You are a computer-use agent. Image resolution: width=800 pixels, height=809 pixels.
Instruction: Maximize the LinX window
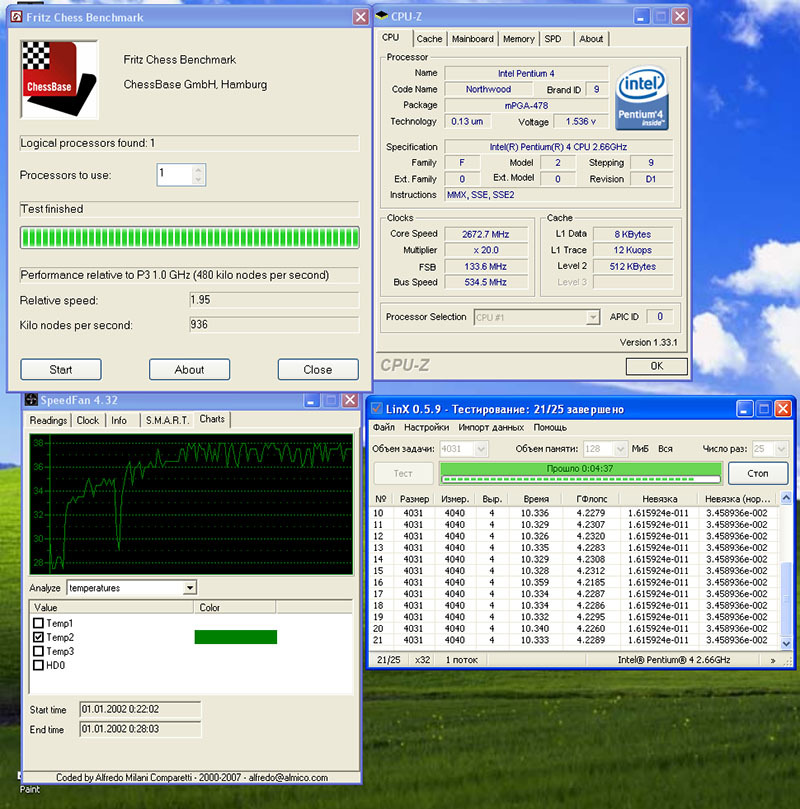[x=763, y=409]
